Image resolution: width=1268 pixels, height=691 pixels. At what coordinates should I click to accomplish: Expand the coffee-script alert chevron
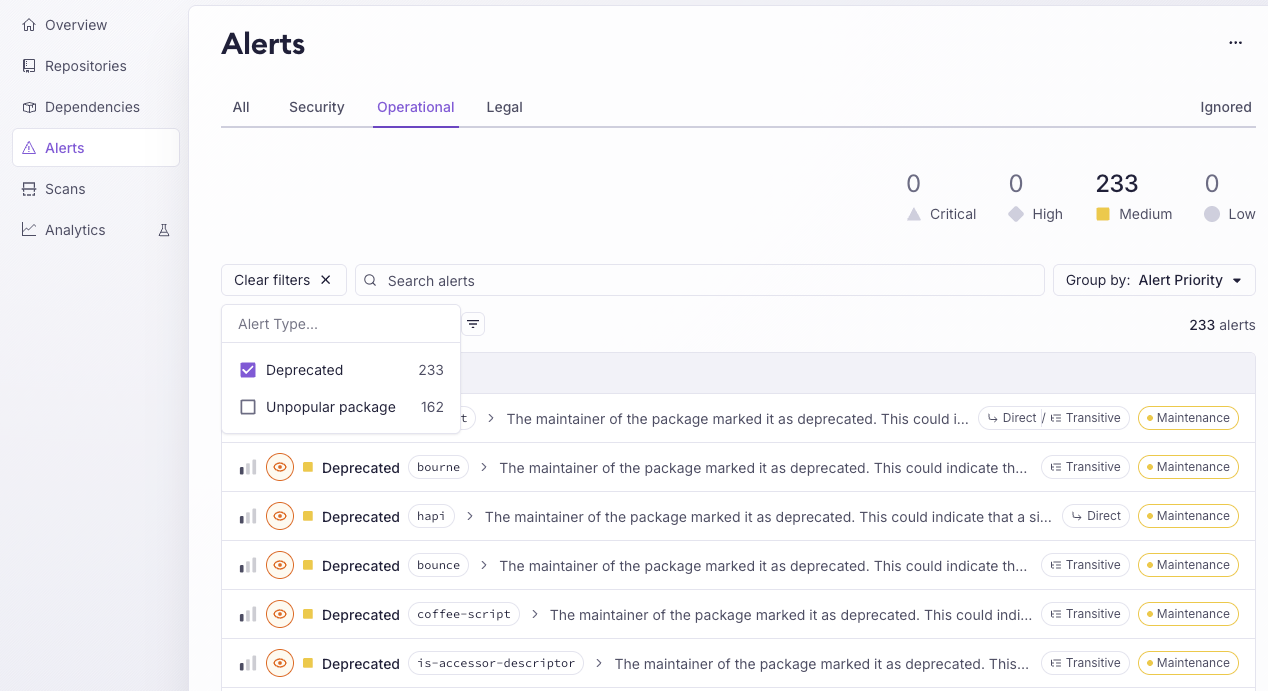[x=535, y=615]
